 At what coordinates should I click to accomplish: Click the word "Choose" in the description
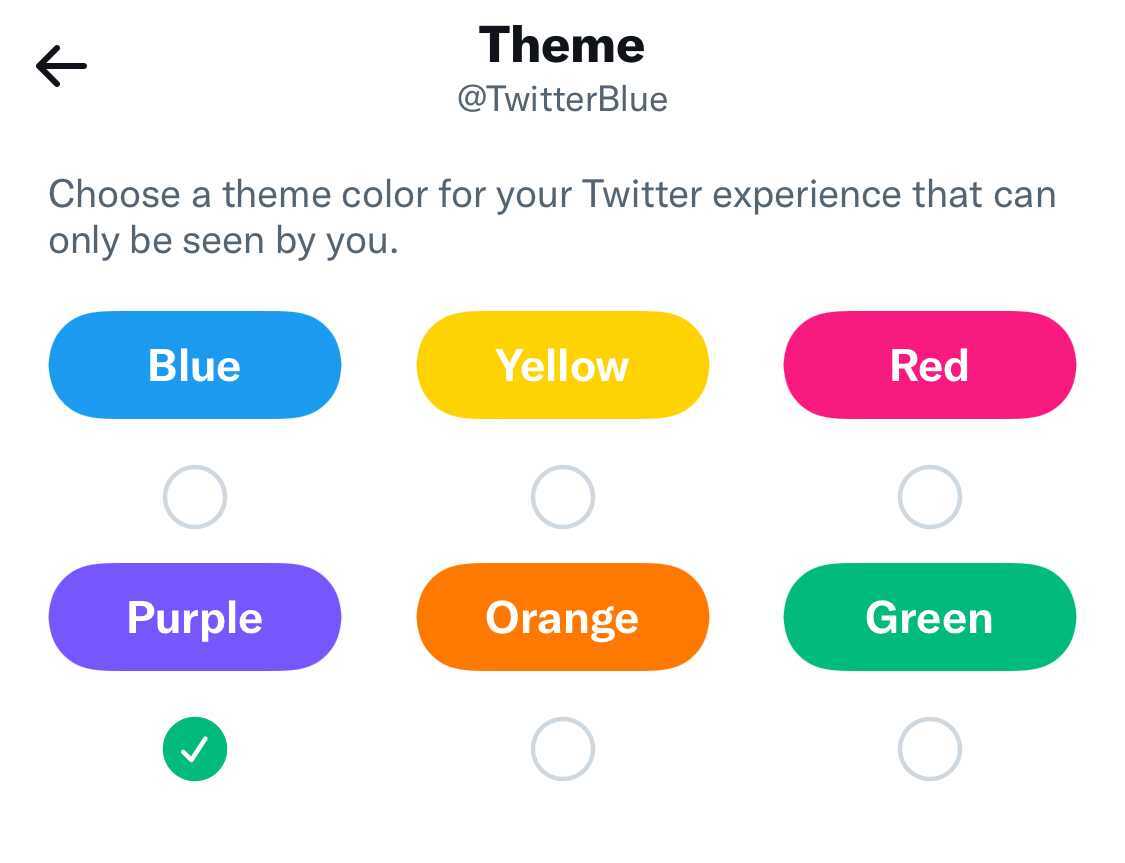click(x=114, y=194)
